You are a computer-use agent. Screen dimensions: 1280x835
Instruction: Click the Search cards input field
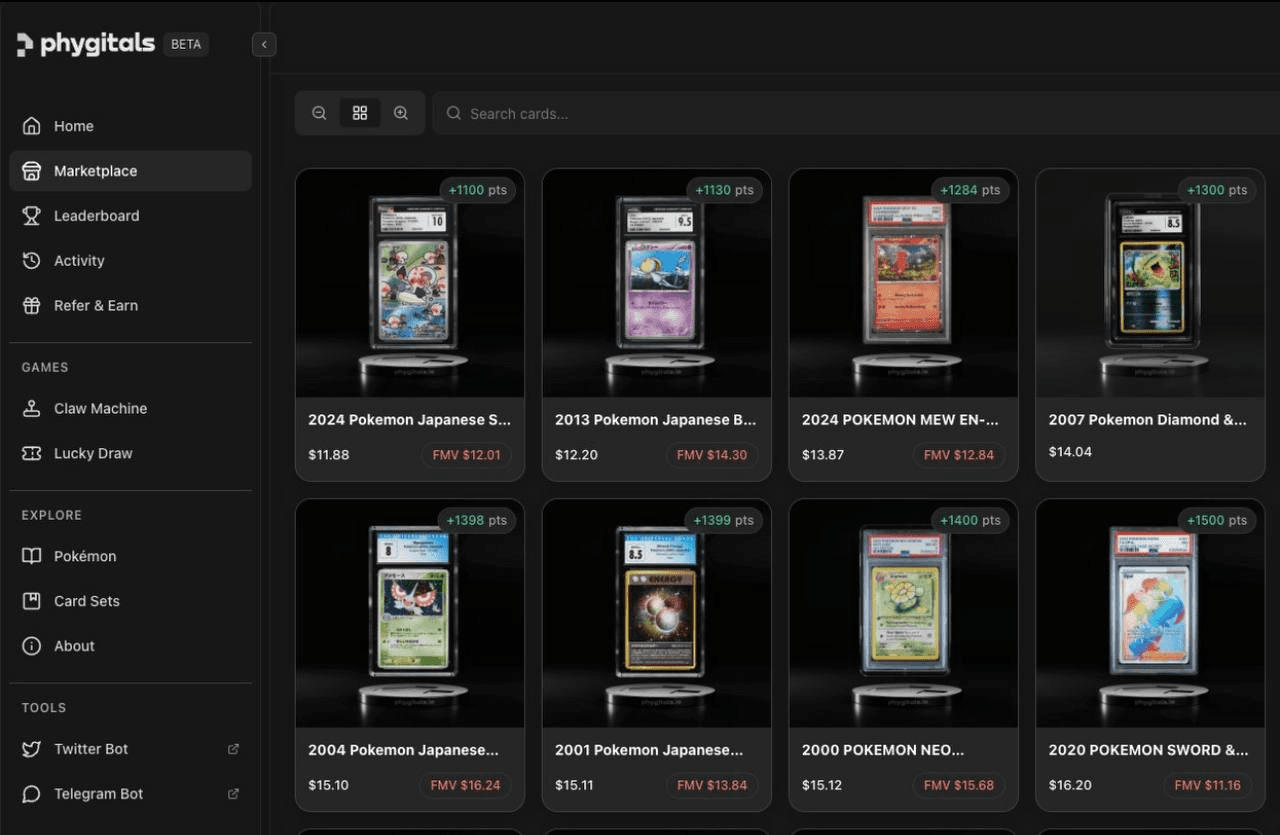pos(857,114)
